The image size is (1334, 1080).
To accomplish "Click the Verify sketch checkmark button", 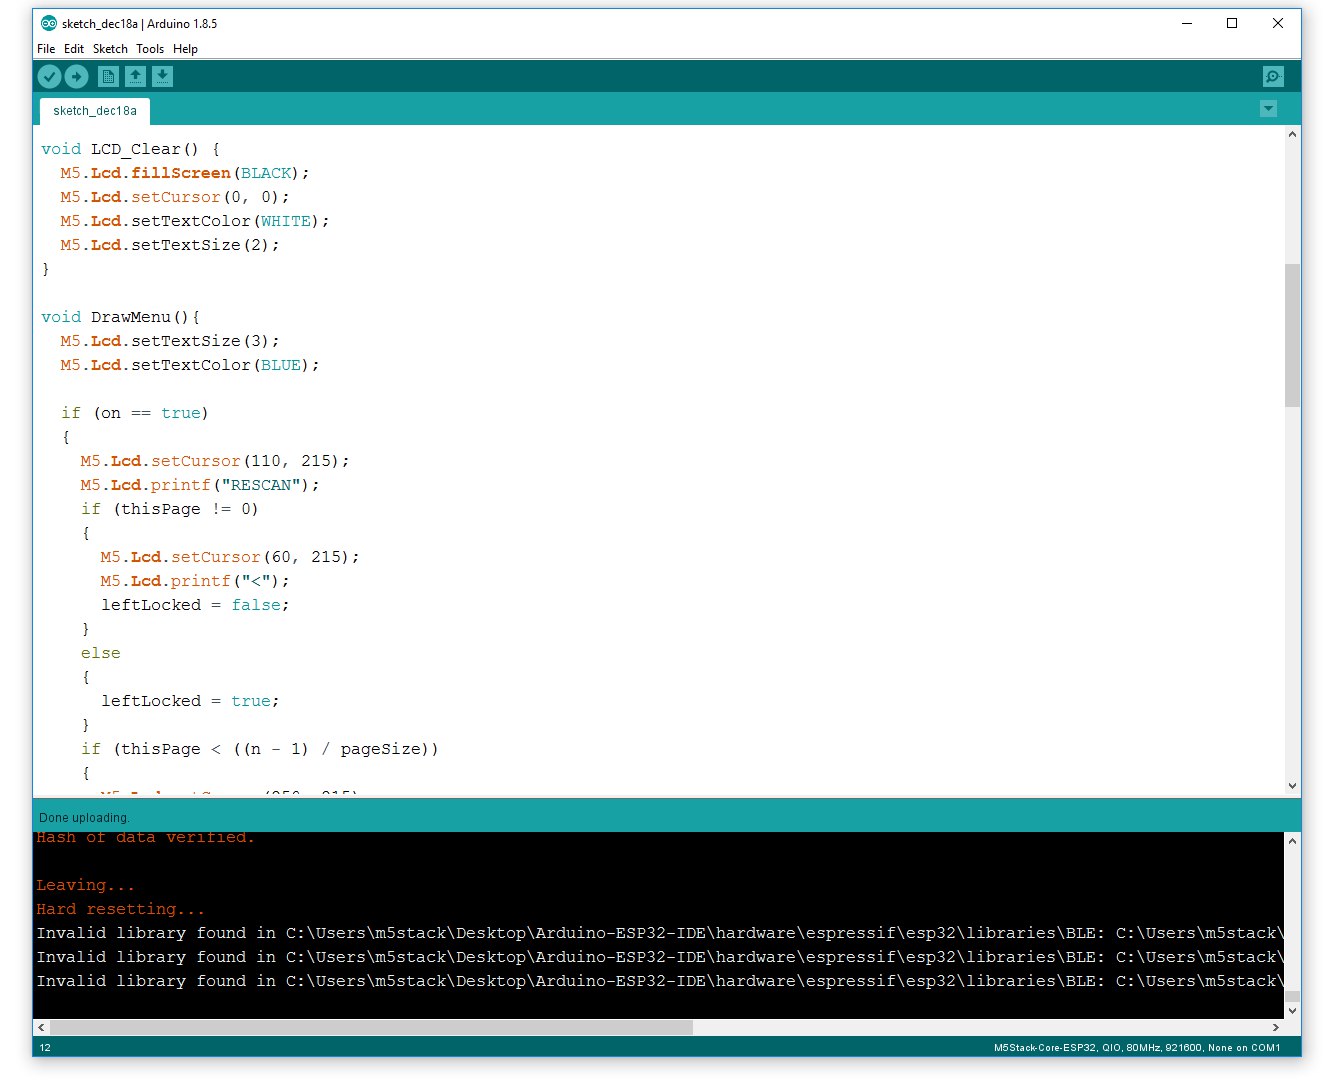I will pos(49,76).
